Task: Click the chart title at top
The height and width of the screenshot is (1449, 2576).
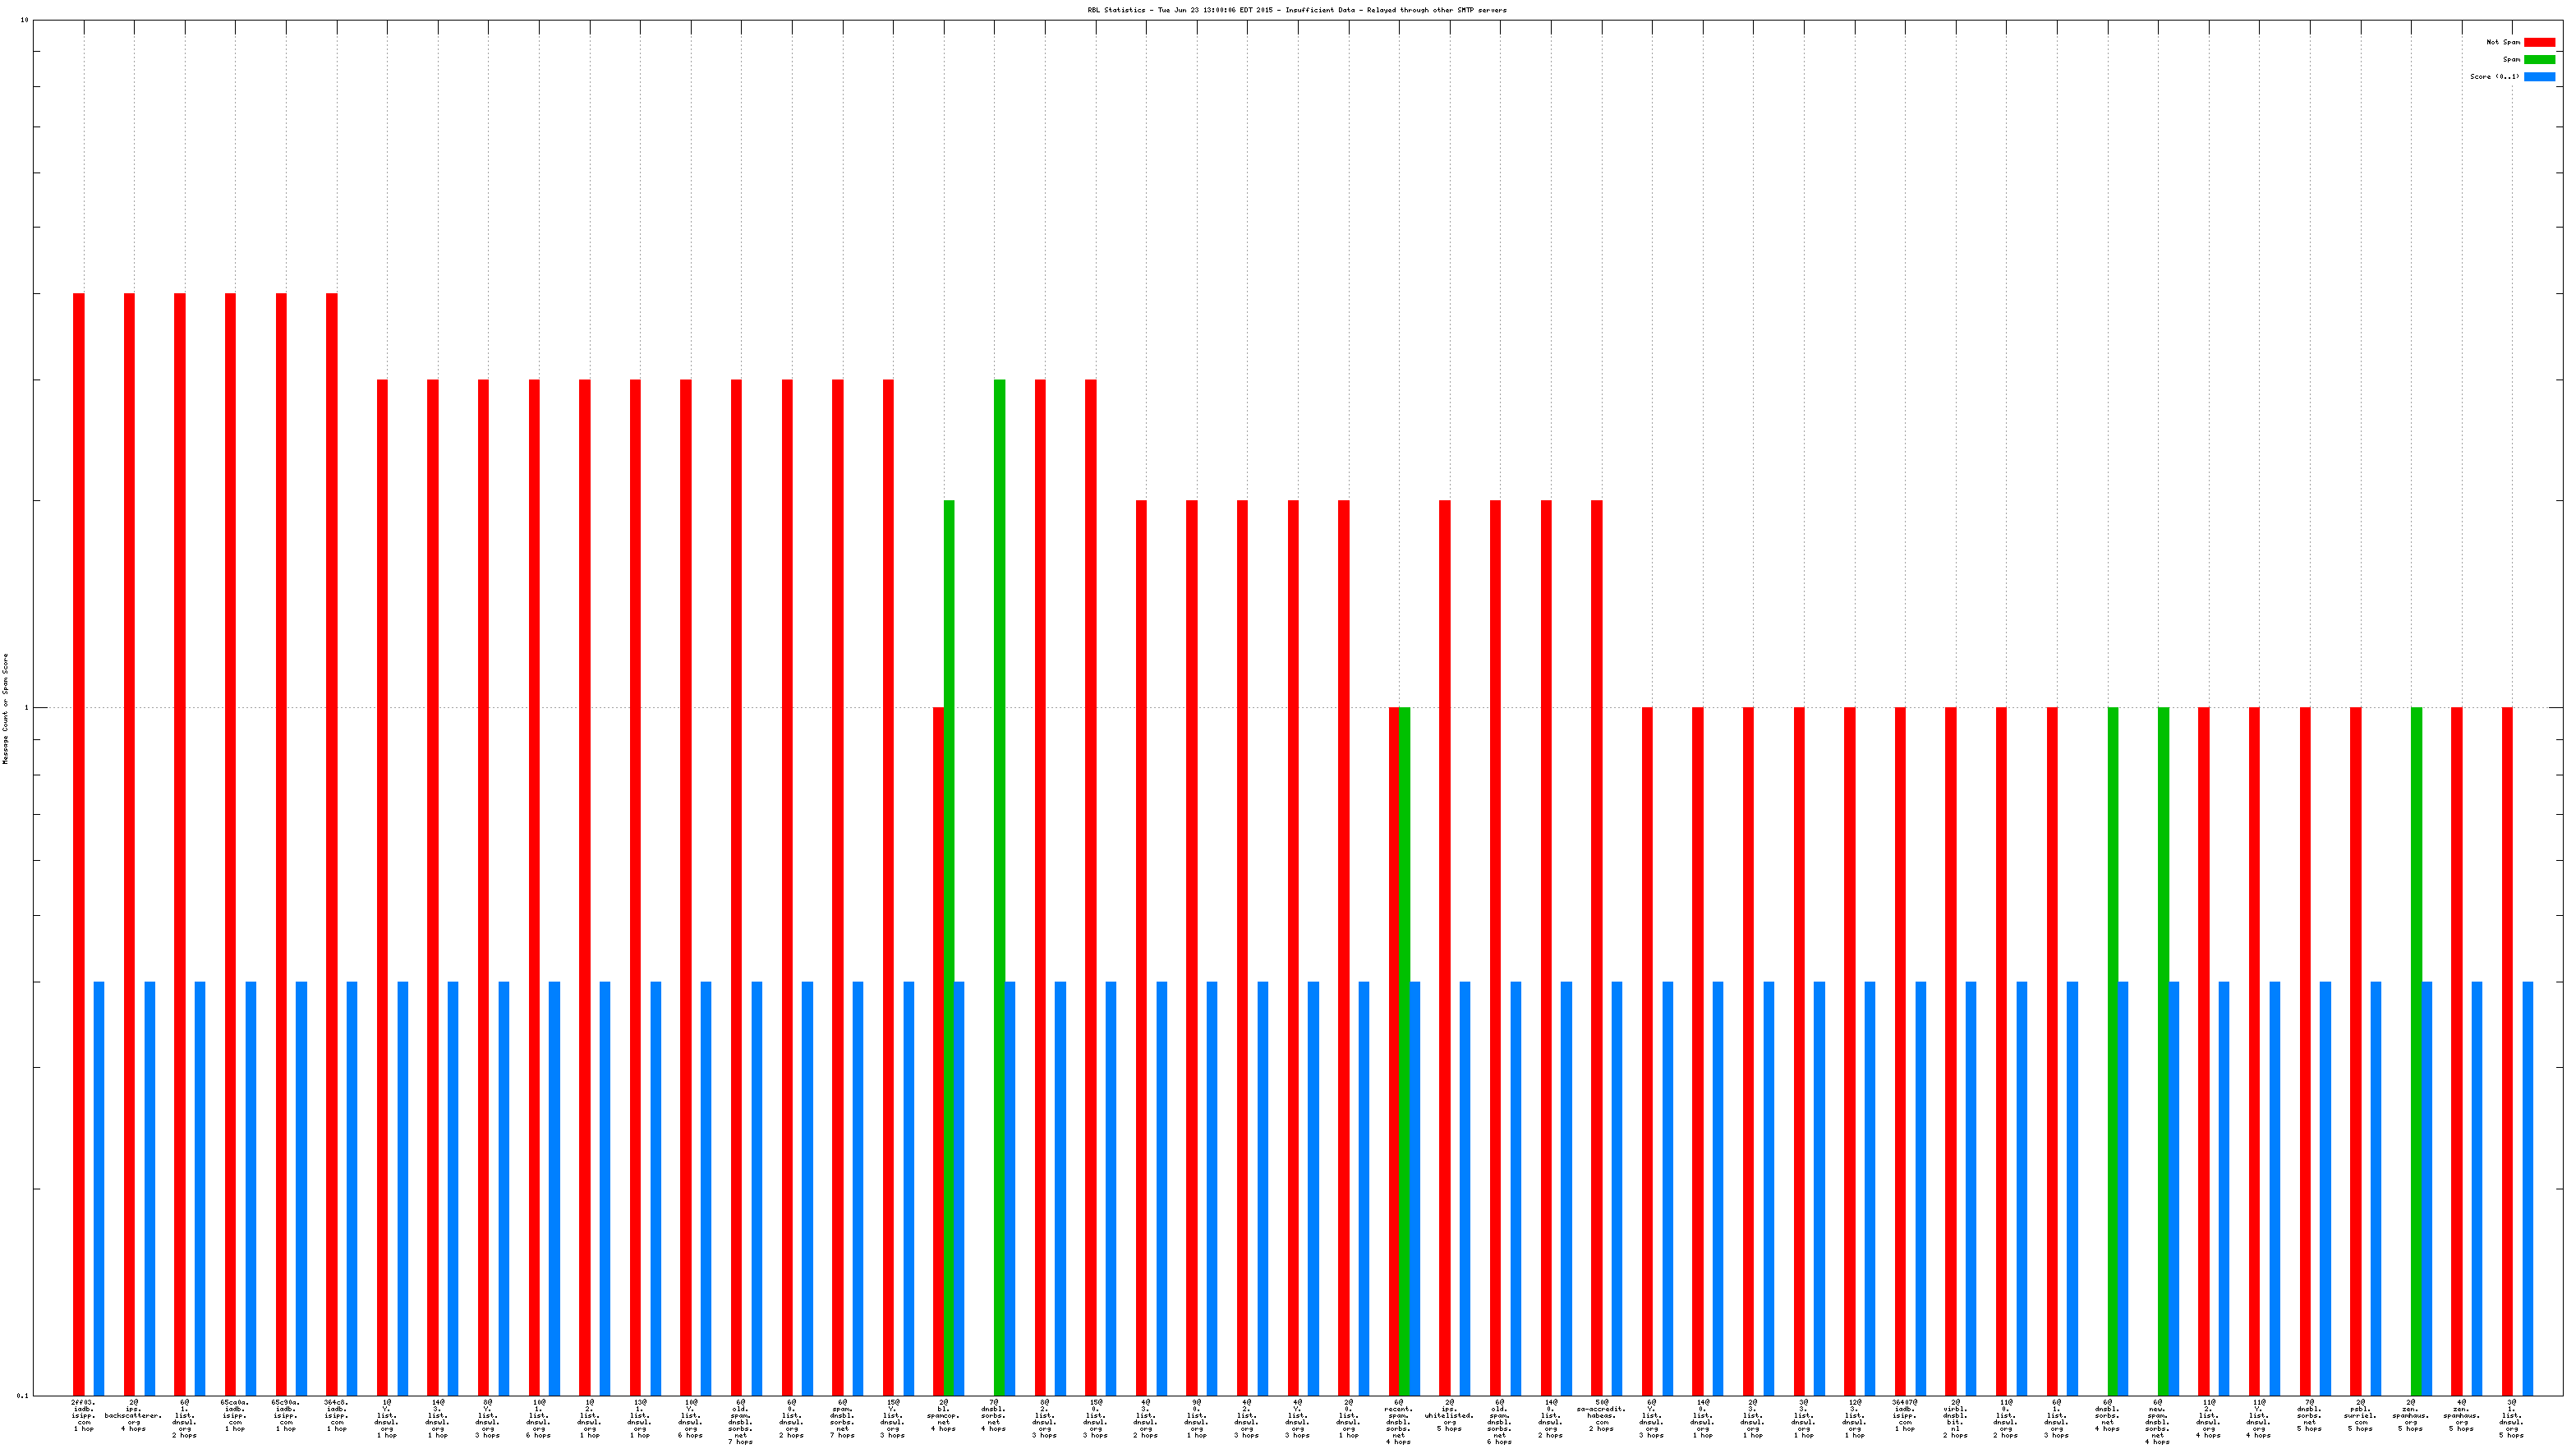Action: (1296, 10)
